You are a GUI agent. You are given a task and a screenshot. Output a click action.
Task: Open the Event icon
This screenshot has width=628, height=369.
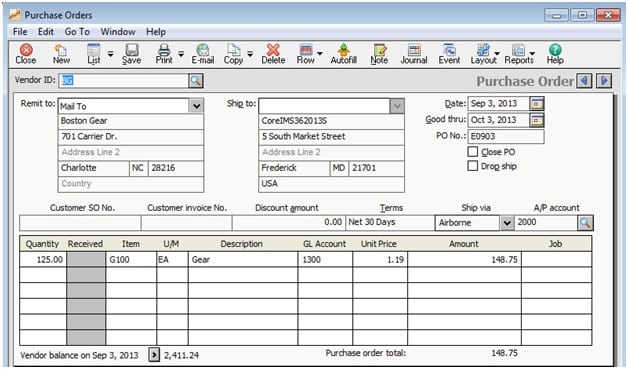coord(449,54)
